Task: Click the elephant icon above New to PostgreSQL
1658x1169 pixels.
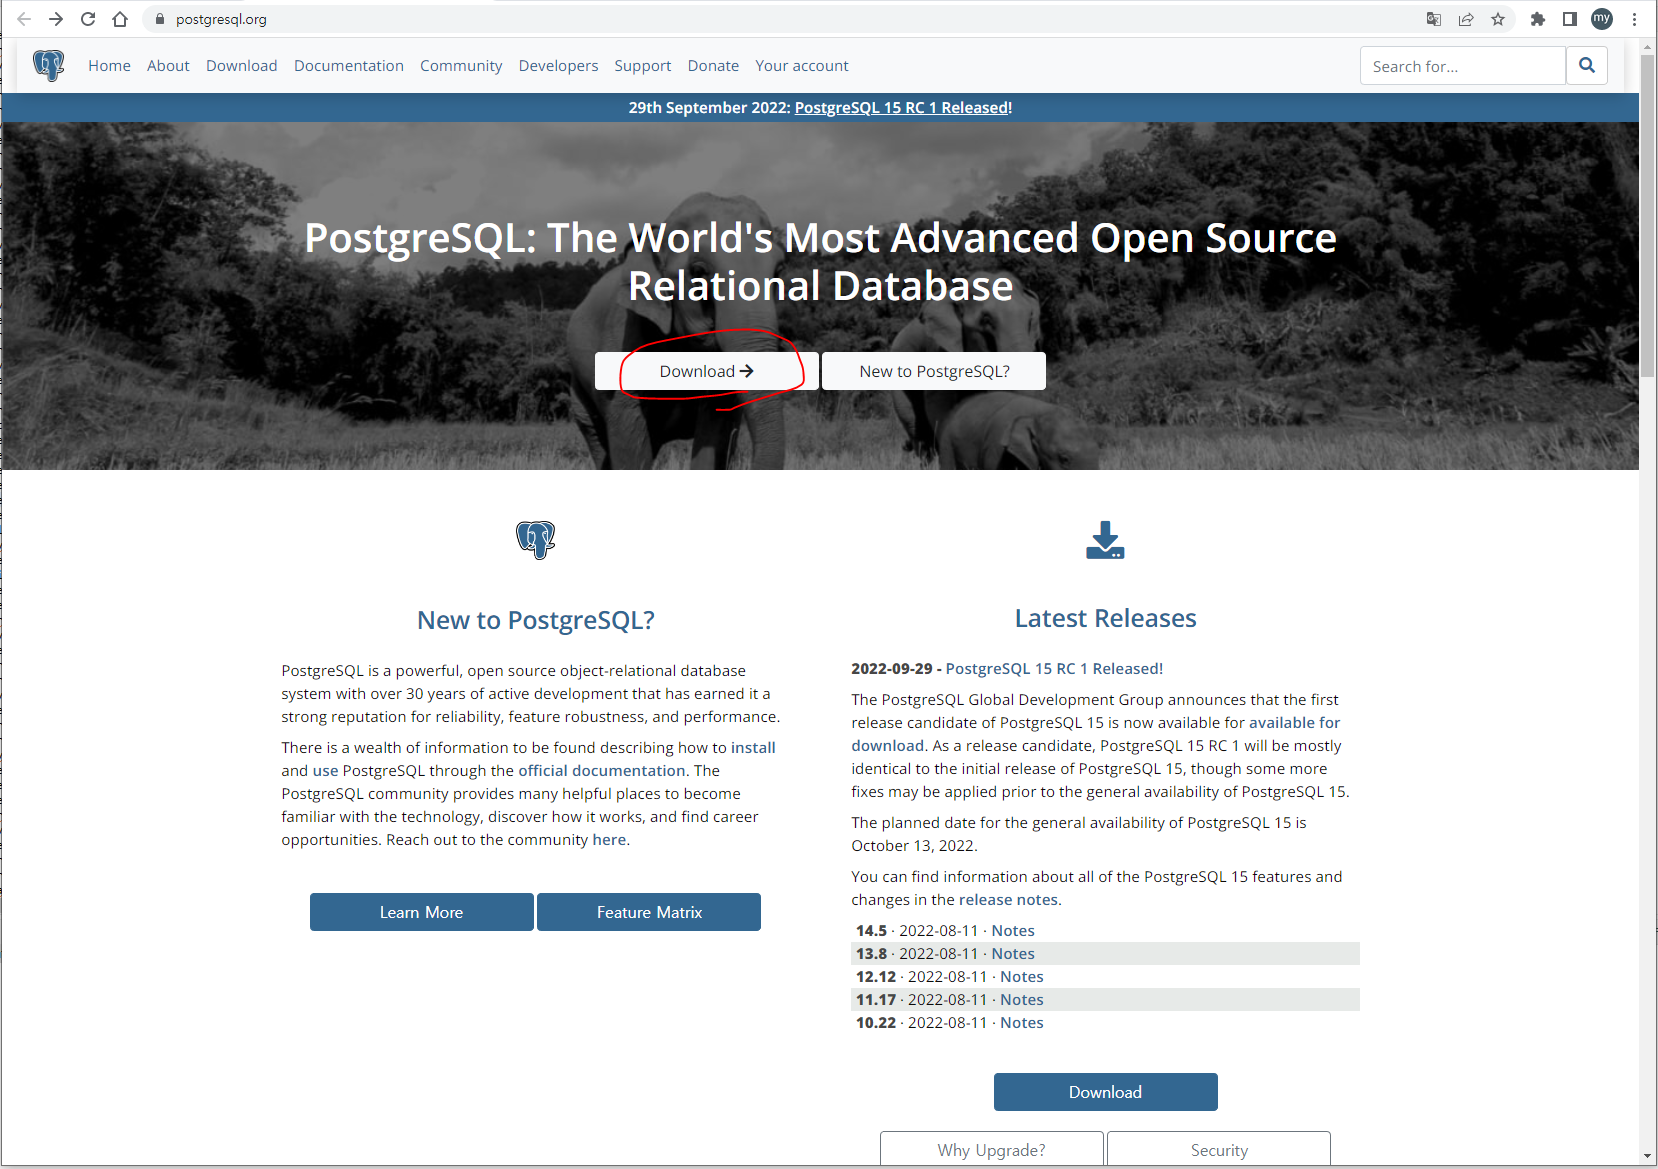Action: (x=536, y=540)
